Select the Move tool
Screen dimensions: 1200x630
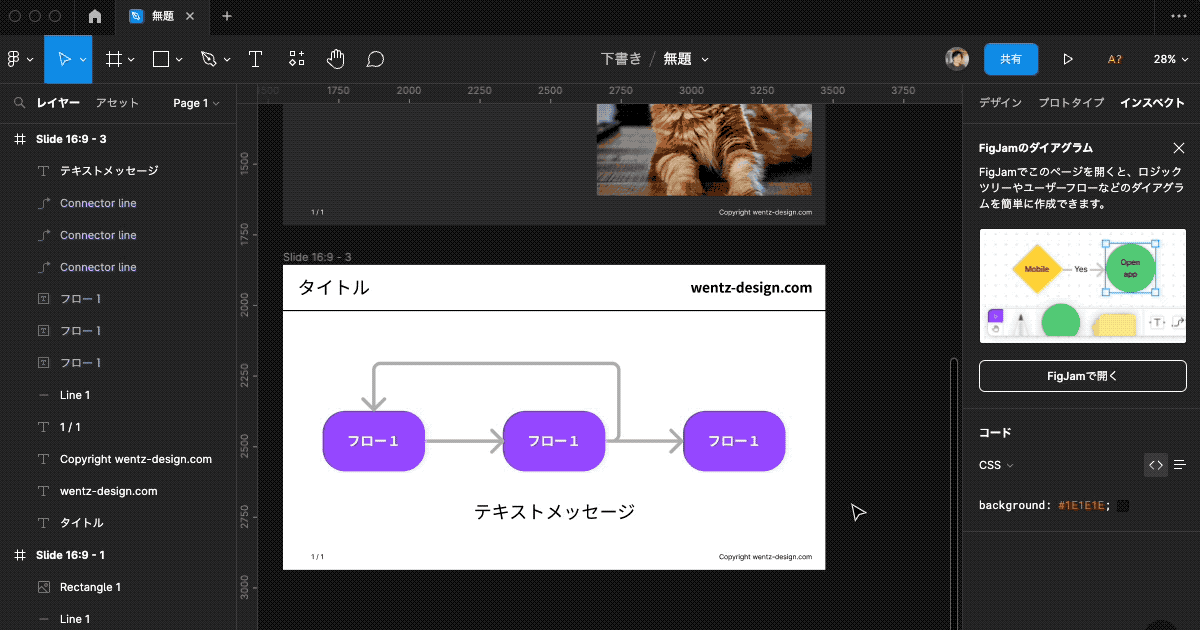coord(62,59)
